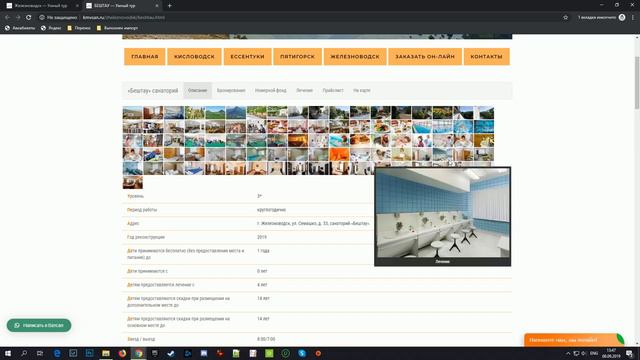Screen dimensions: 640x360
Task: Switch to the На карте tab
Action: coord(362,91)
